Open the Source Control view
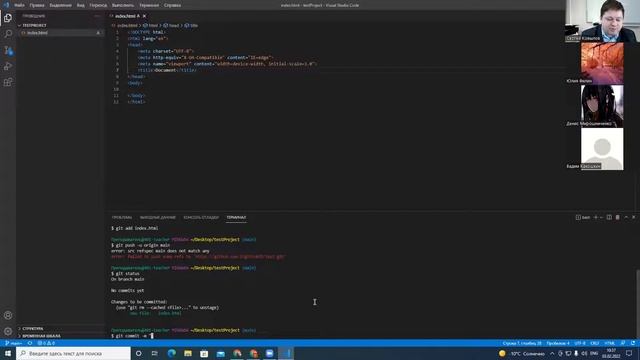640x360 pixels. point(8,50)
